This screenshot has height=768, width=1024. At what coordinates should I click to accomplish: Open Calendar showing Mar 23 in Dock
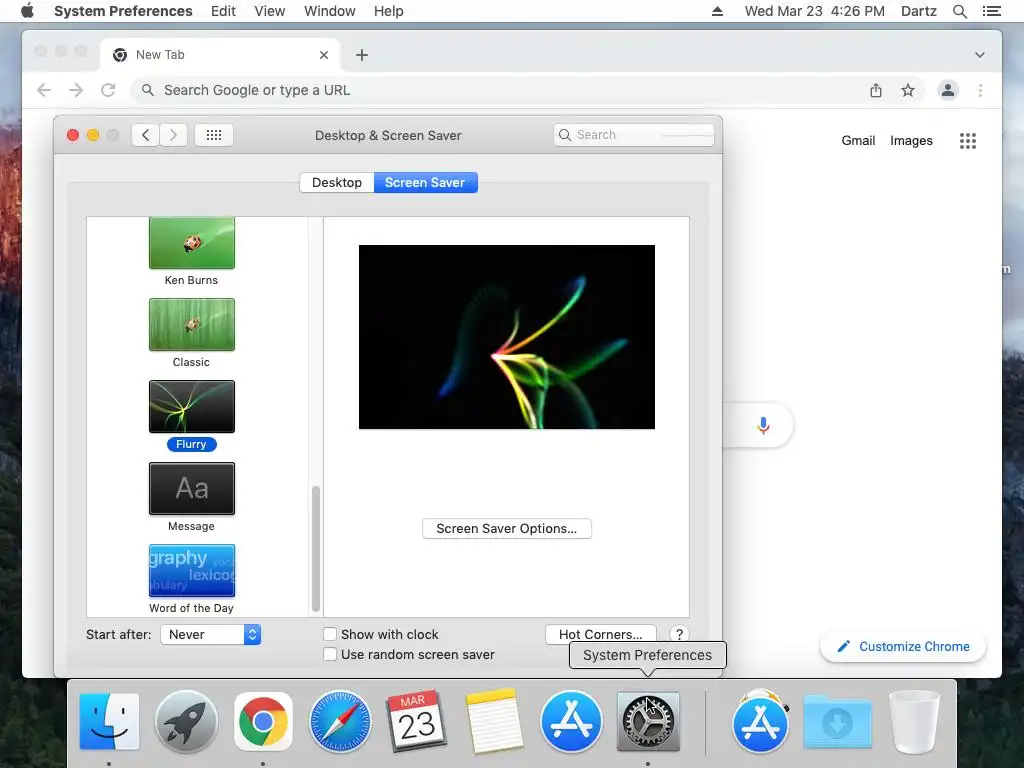coord(417,722)
